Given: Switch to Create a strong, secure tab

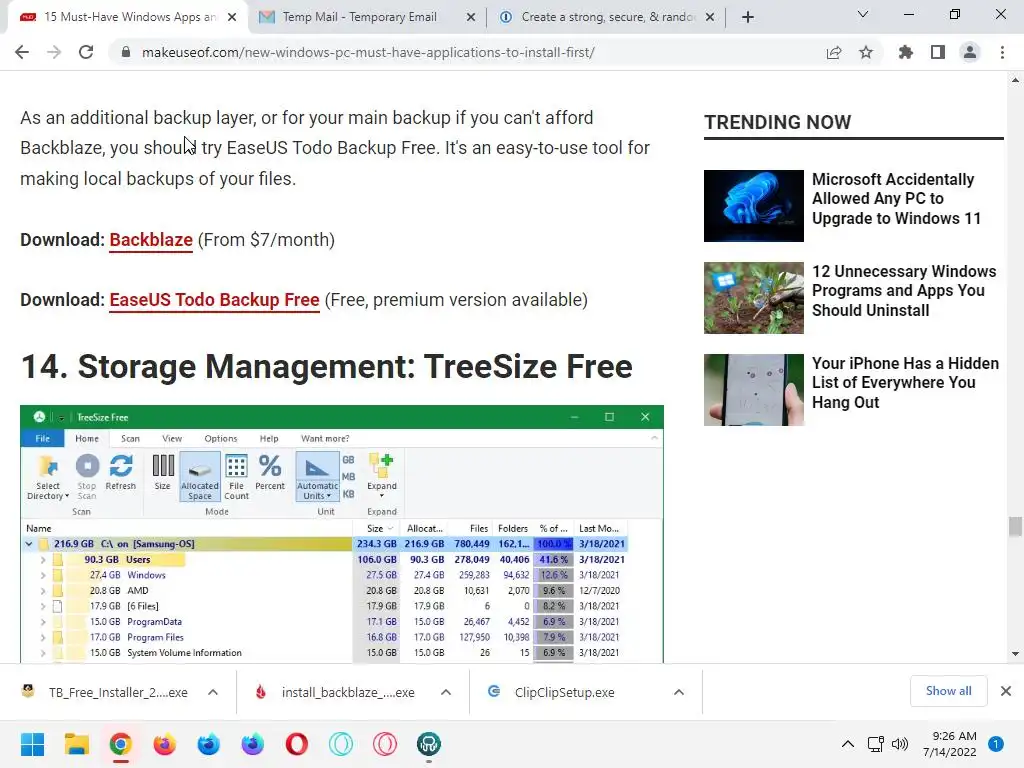Looking at the screenshot, I should click(607, 17).
